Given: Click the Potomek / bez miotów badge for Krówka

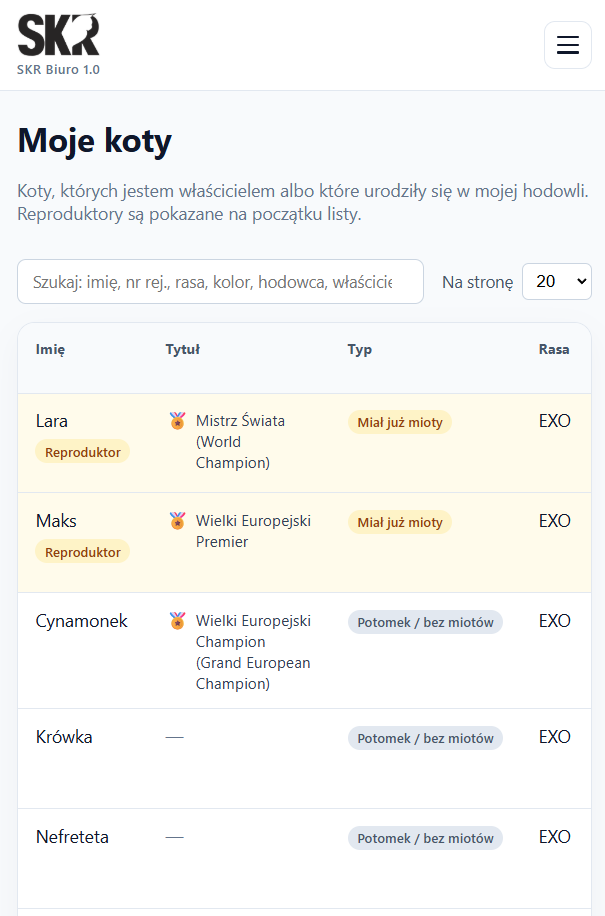Looking at the screenshot, I should (x=424, y=737).
